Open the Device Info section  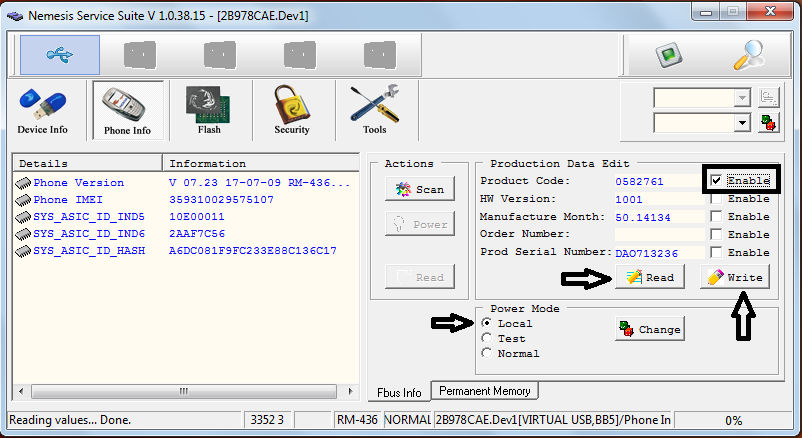coord(42,111)
